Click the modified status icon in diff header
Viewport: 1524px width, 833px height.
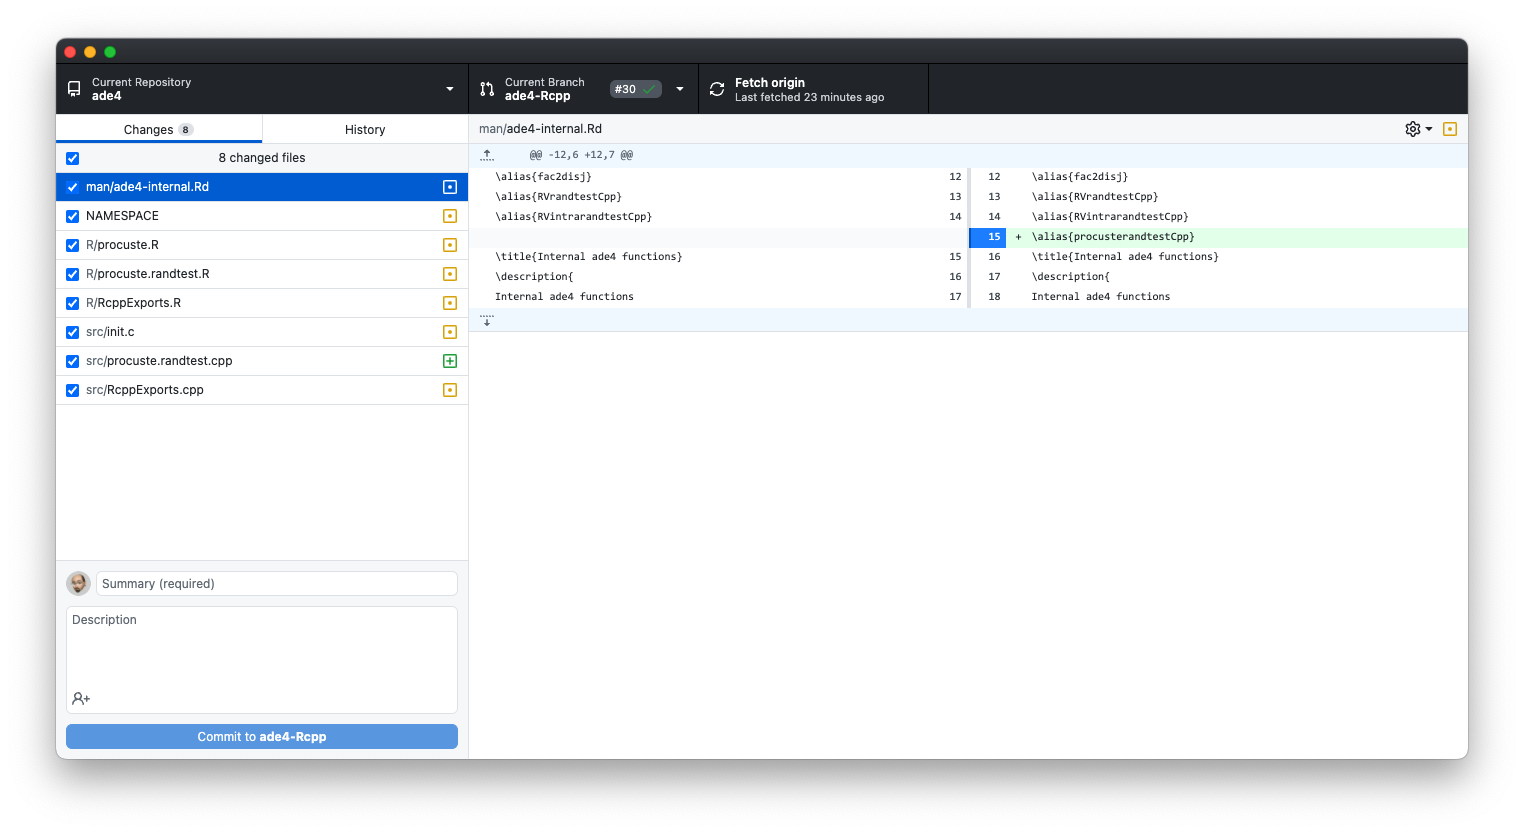pyautogui.click(x=1450, y=129)
